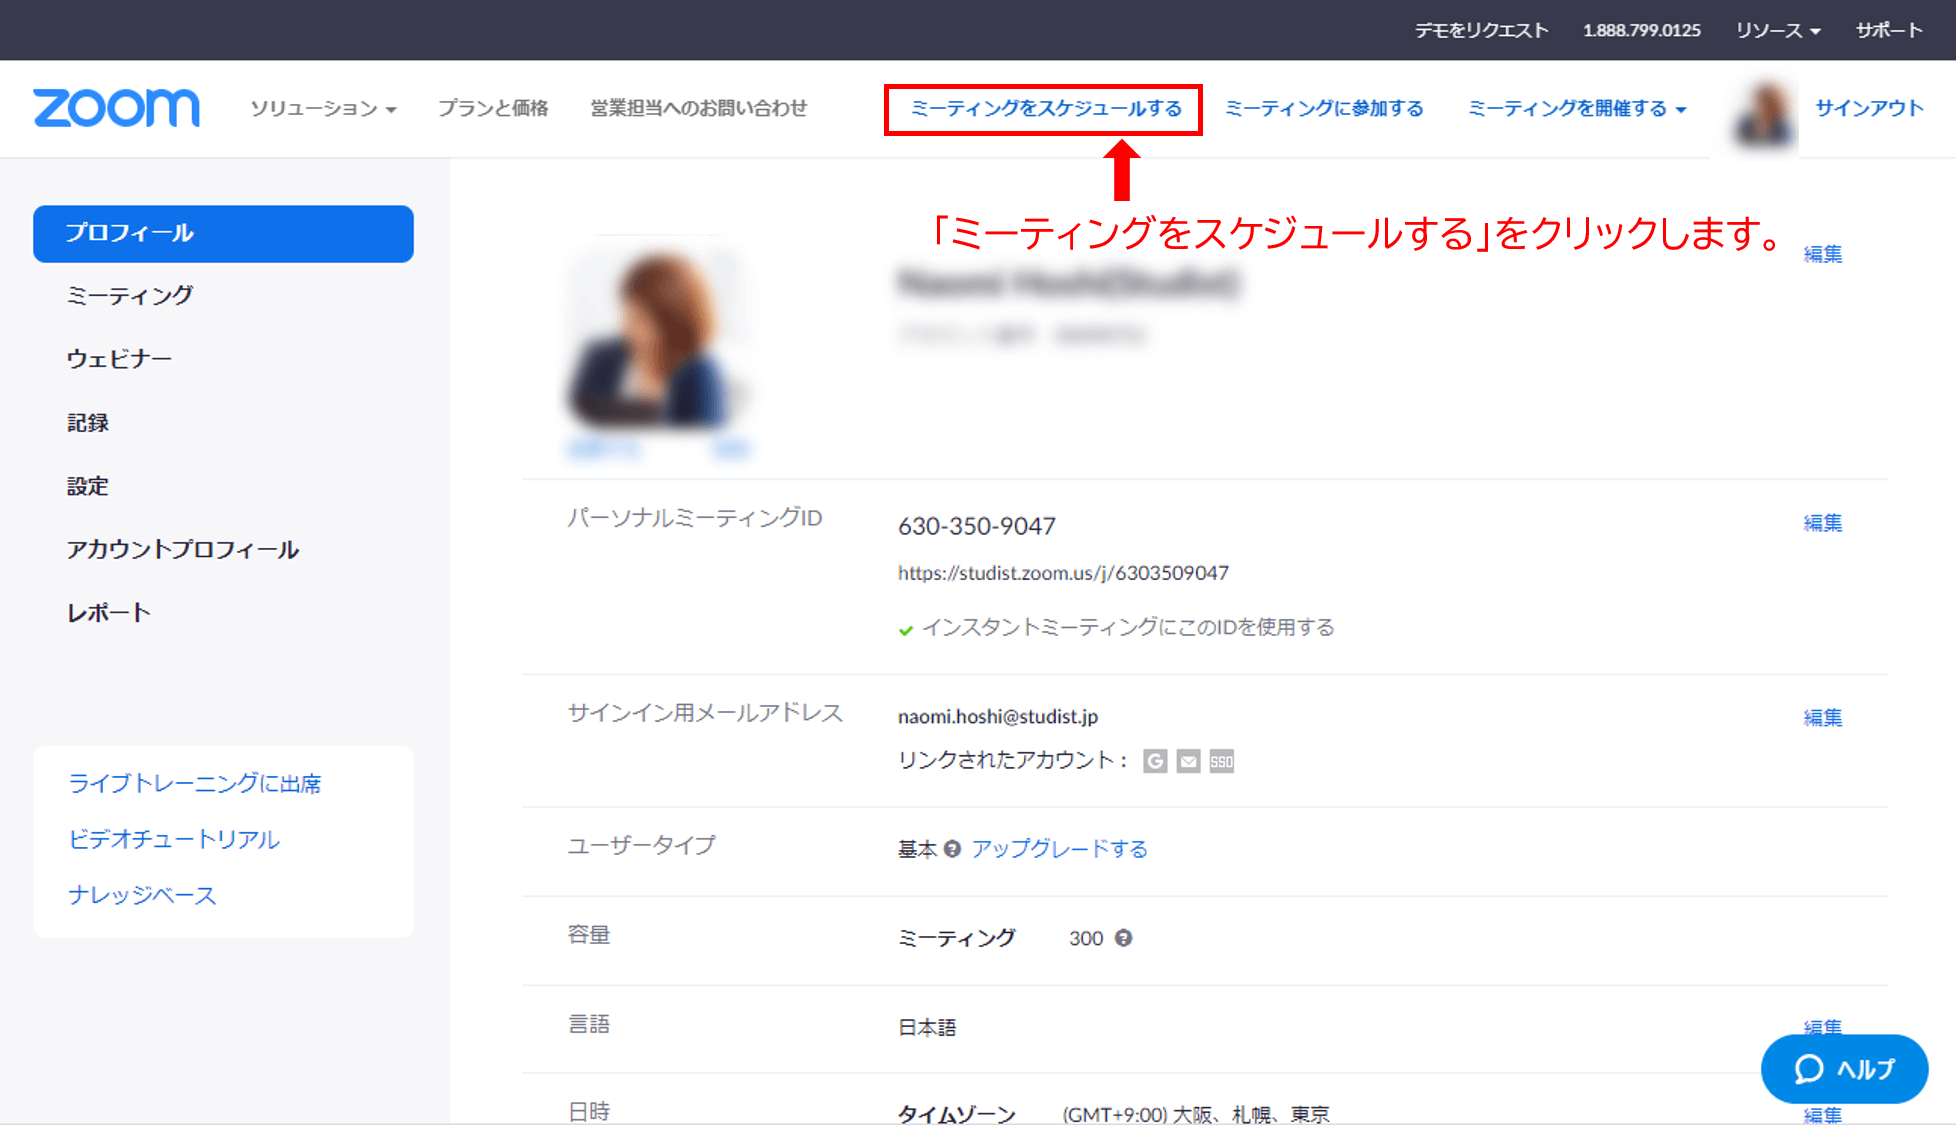Open the ヘルプ chat button
Image resolution: width=1956 pixels, height=1125 pixels.
(x=1844, y=1069)
